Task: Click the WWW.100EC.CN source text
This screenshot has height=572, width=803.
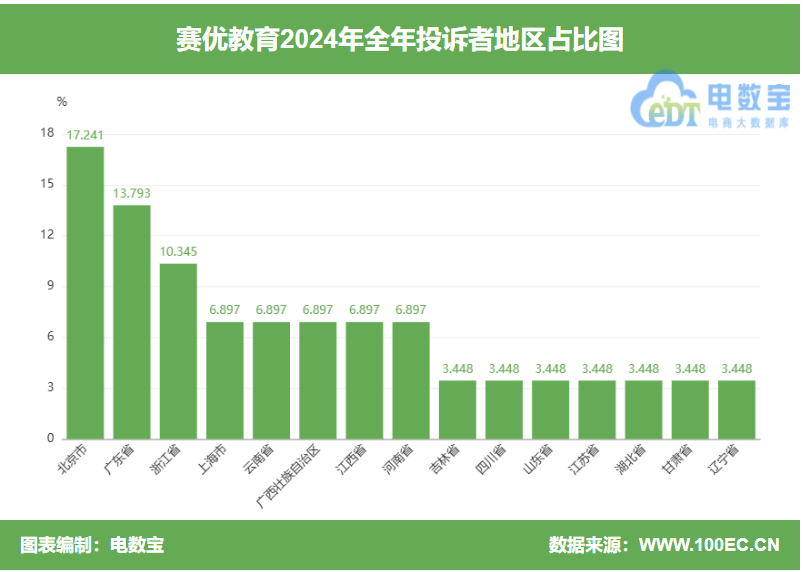Action: click(709, 545)
